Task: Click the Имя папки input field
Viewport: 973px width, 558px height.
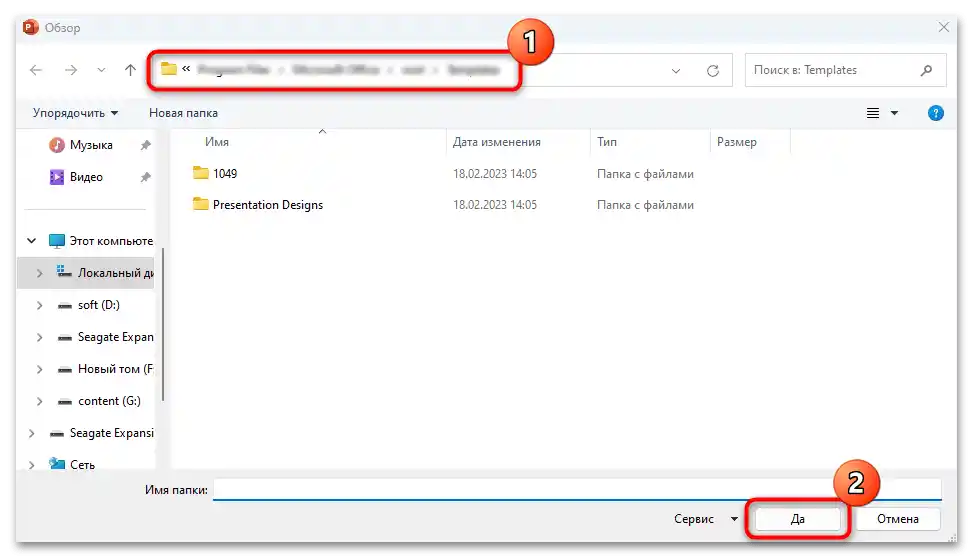Action: point(577,489)
